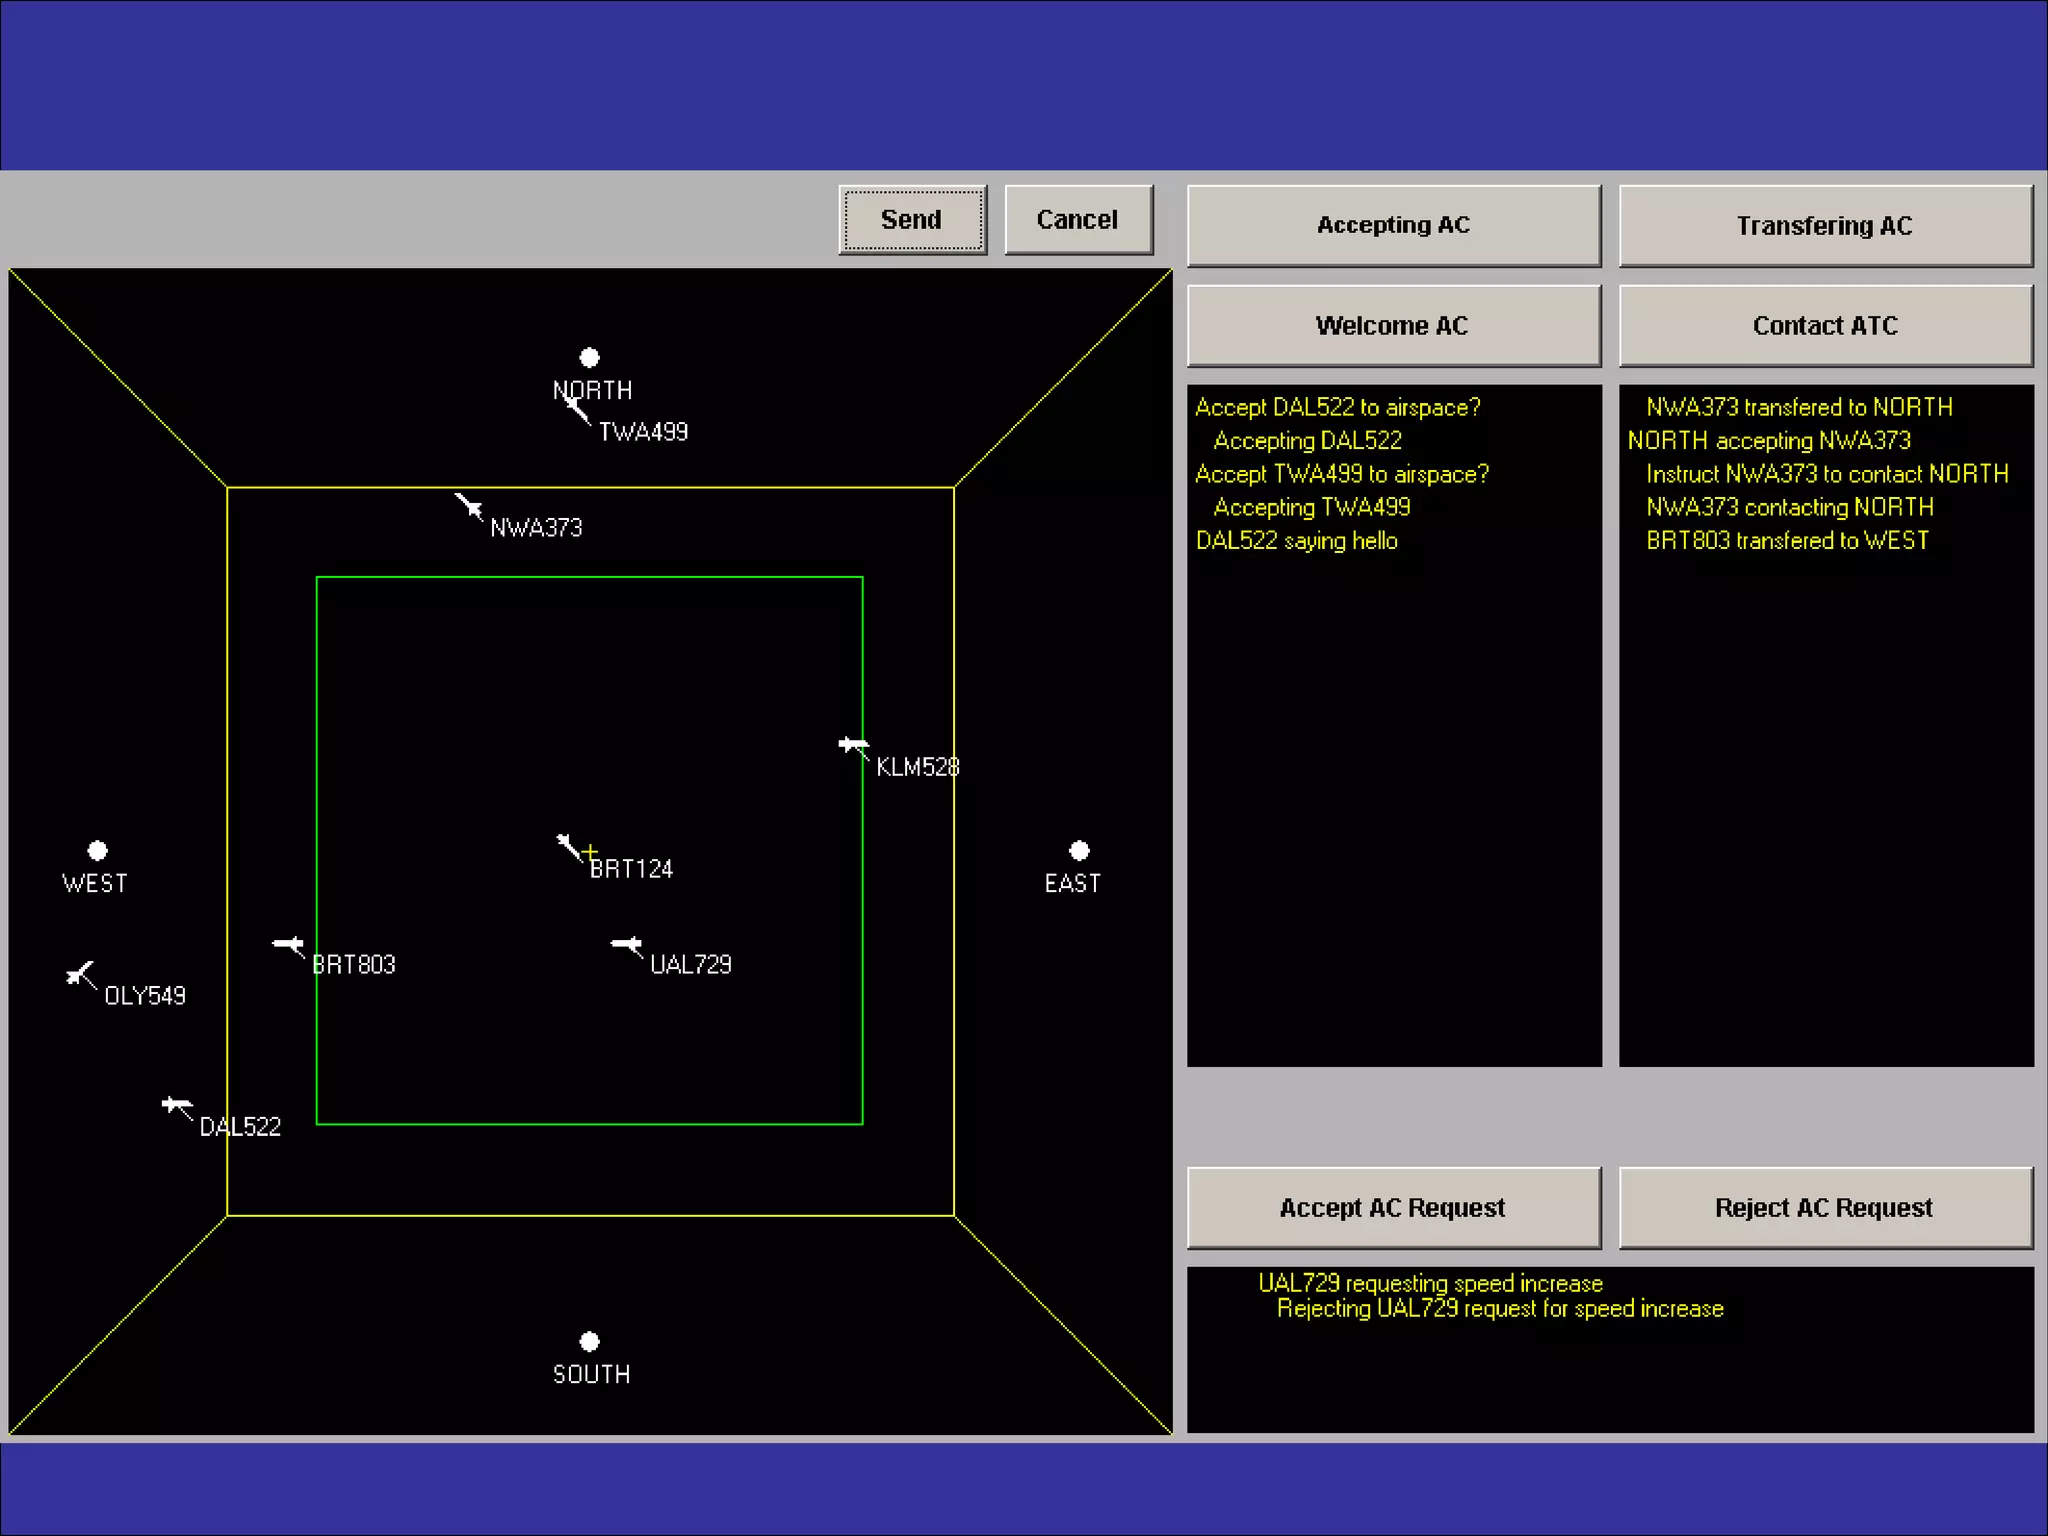Click the NORTH sector waypoint dot
The width and height of the screenshot is (2048, 1536).
click(x=589, y=357)
